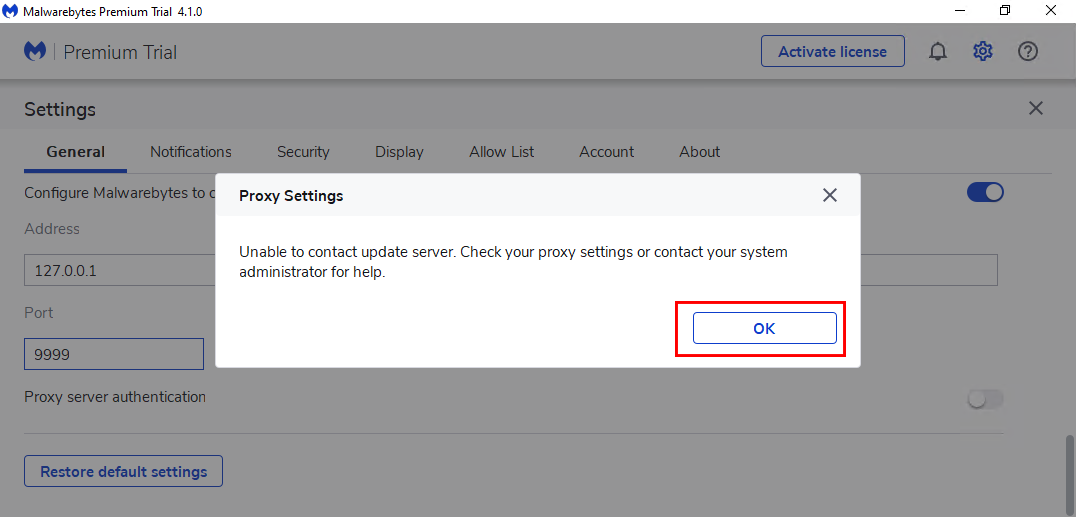Close the Proxy Settings dialog with X

tap(829, 196)
